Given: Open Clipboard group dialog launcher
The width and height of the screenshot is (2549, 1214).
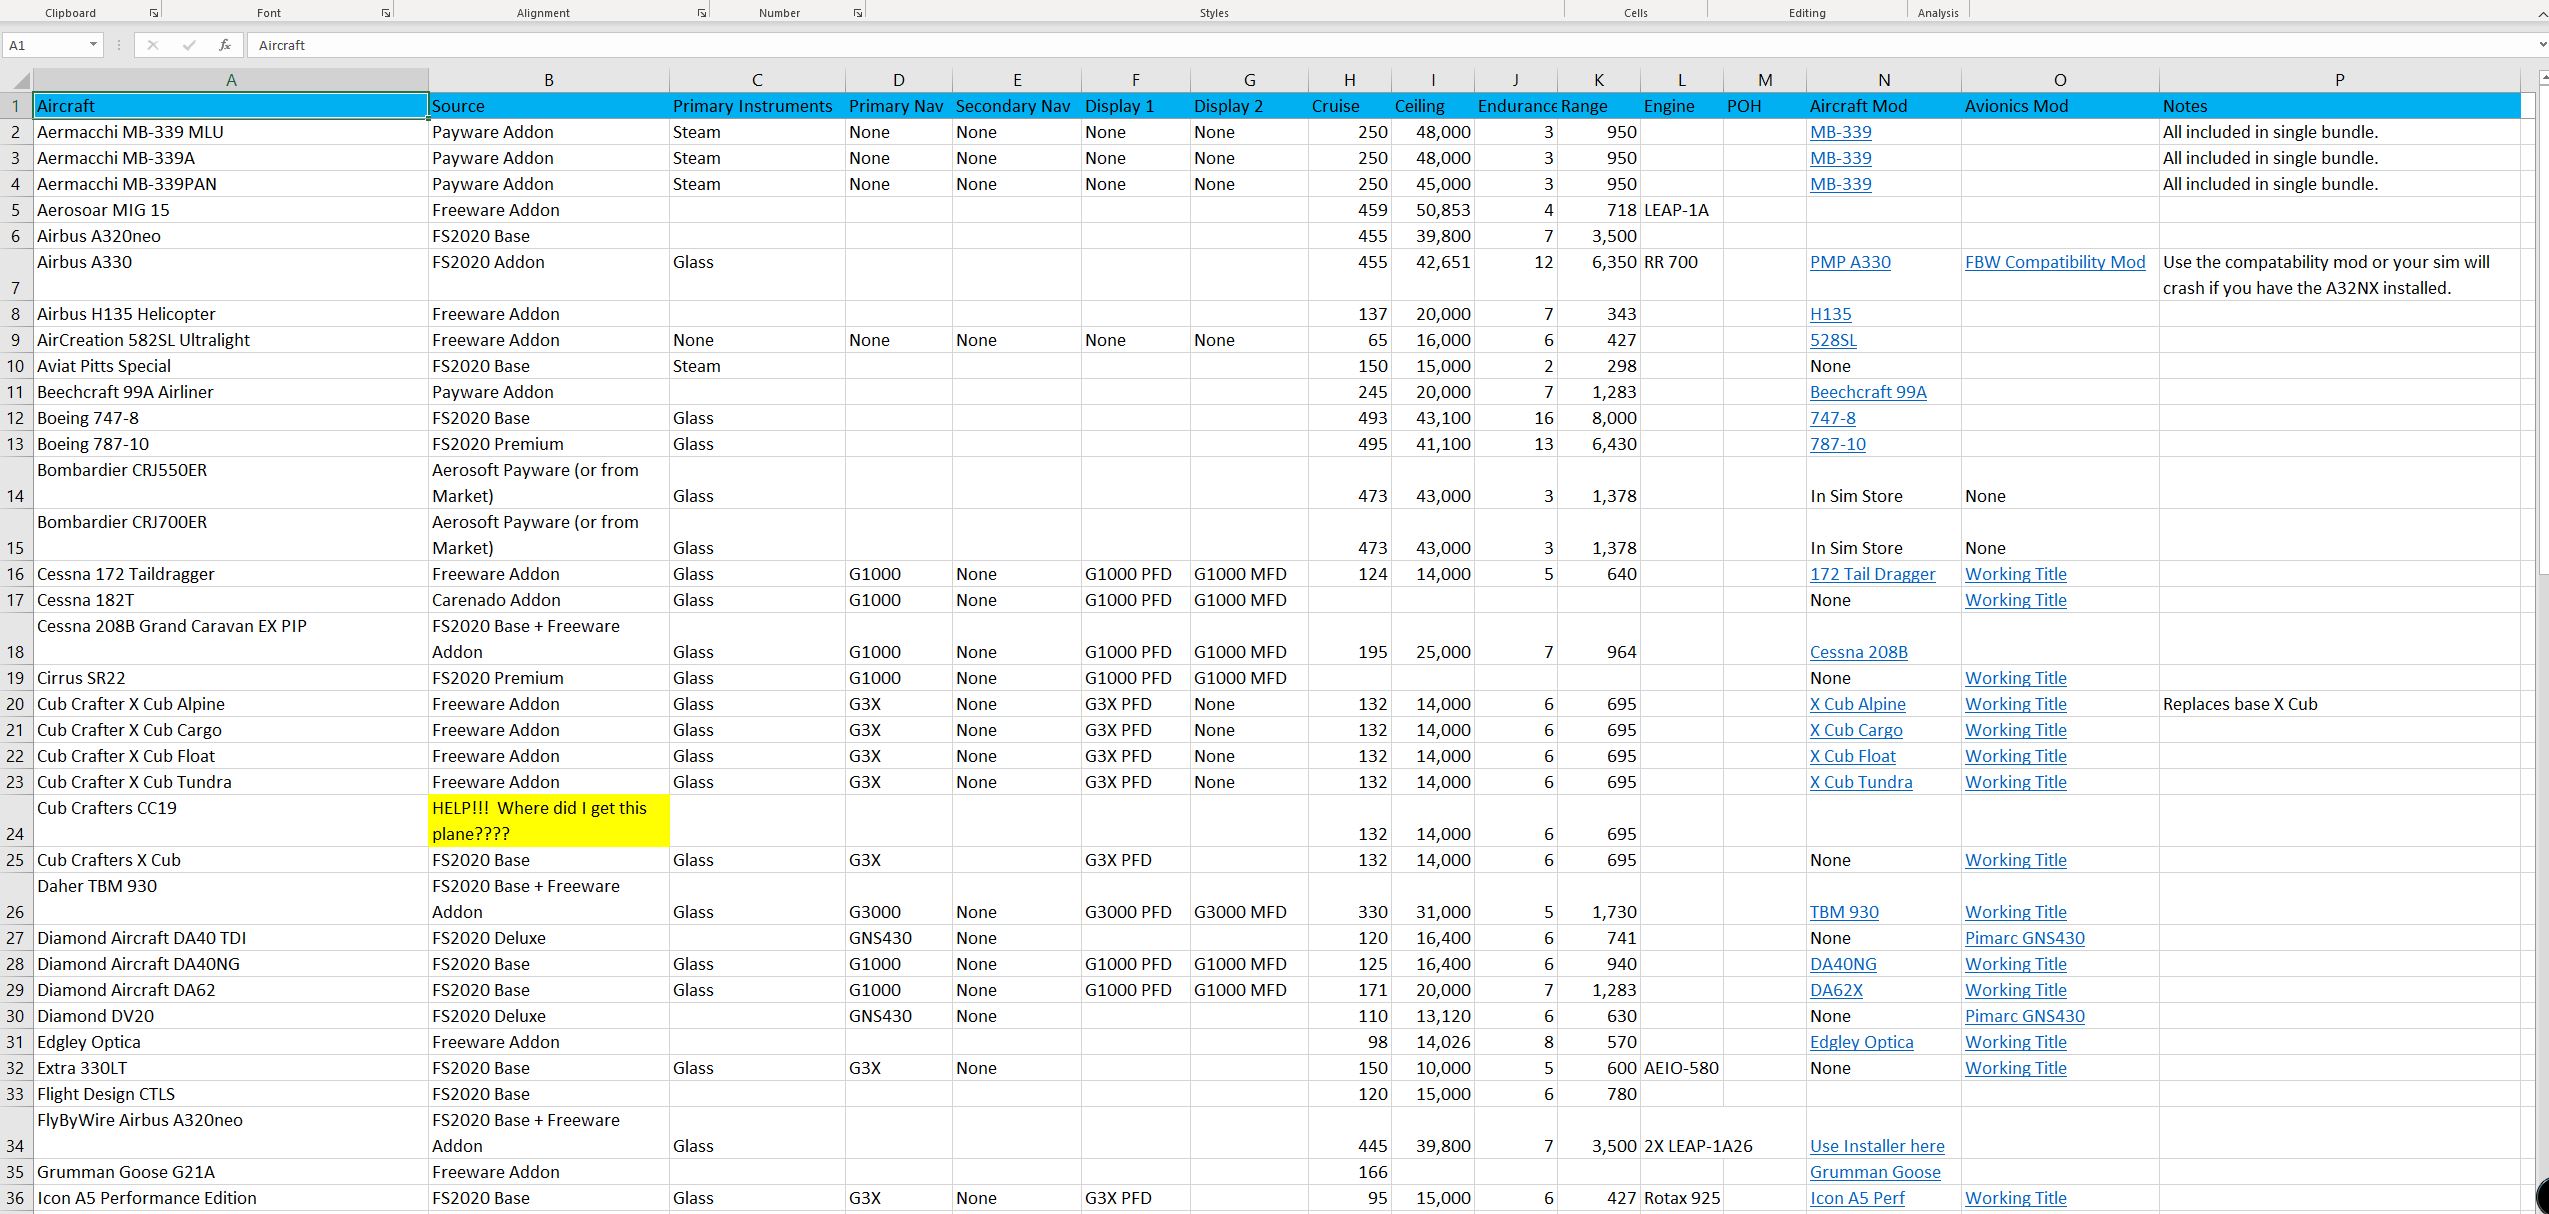Looking at the screenshot, I should pos(154,13).
